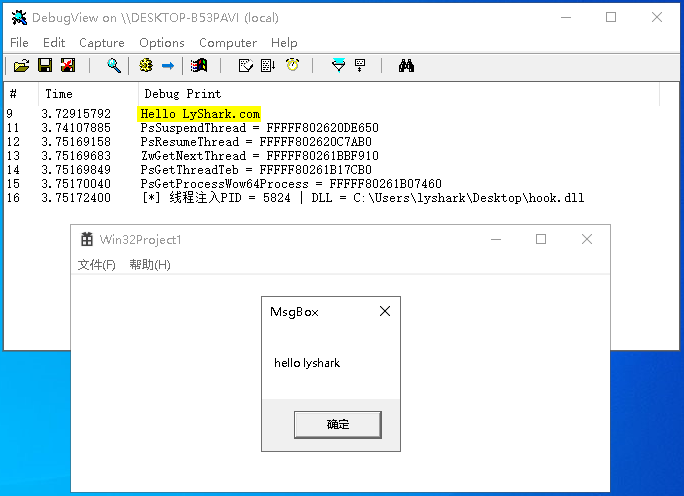The height and width of the screenshot is (496, 684).
Task: Click the Highlight colors toolbar icon
Action: [360, 65]
